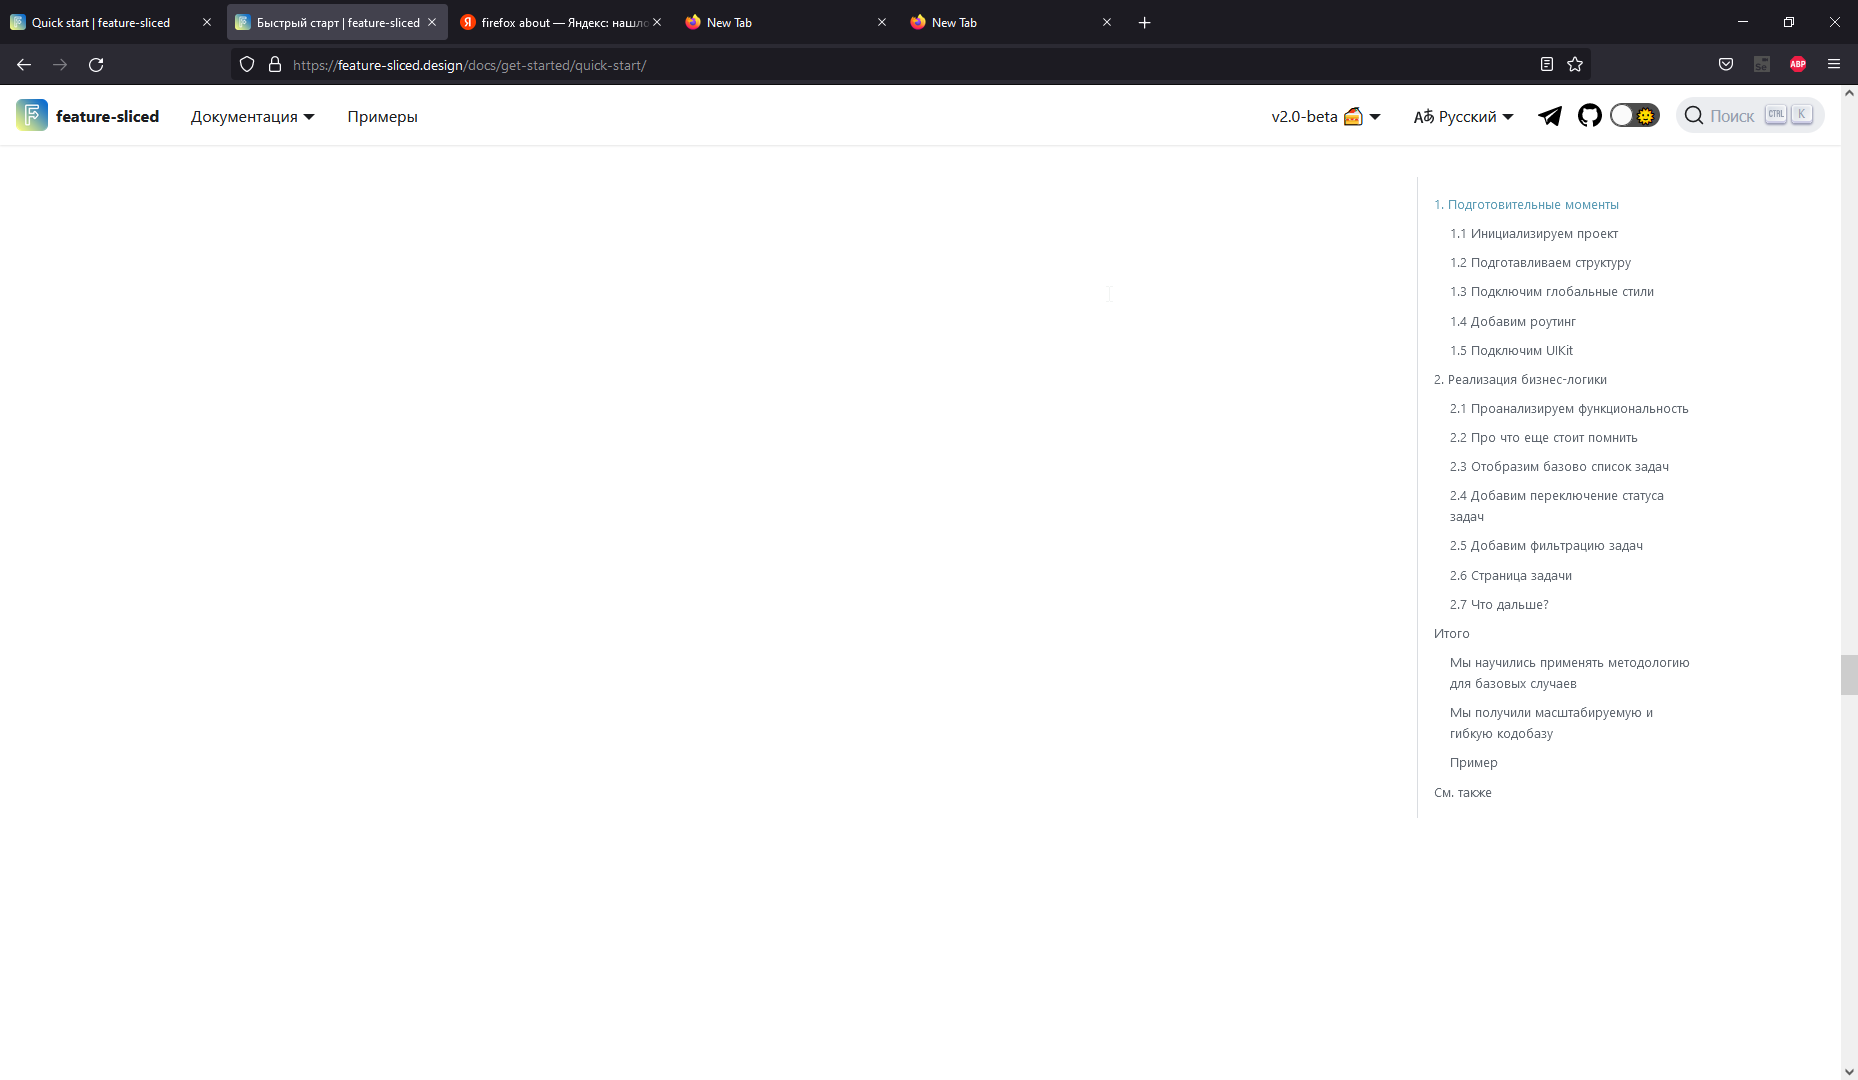The image size is (1858, 1080).
Task: Open the v2.0-beta version dropdown
Action: 1326,117
